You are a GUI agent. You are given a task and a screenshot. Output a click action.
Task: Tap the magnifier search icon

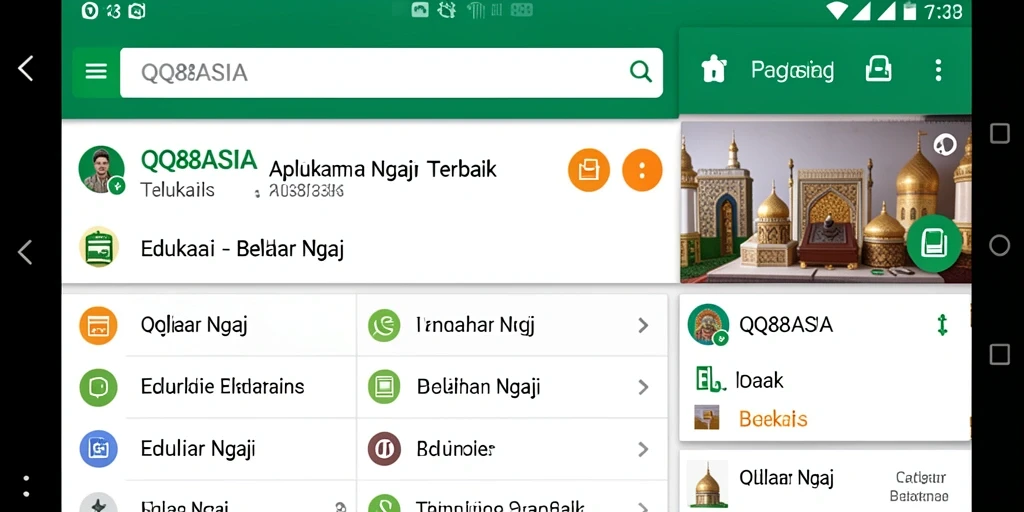(641, 71)
